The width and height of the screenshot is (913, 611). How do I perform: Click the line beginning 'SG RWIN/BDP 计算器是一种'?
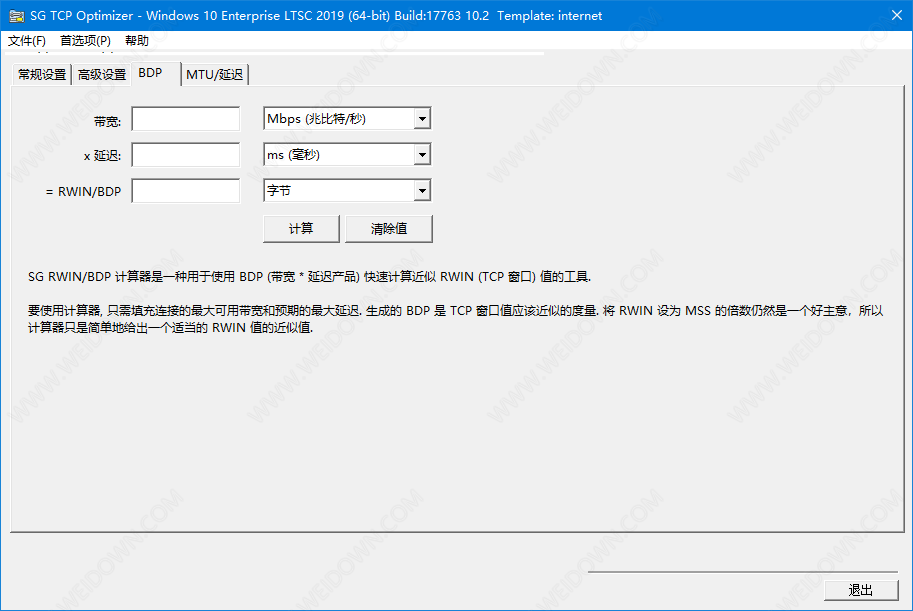pos(309,277)
